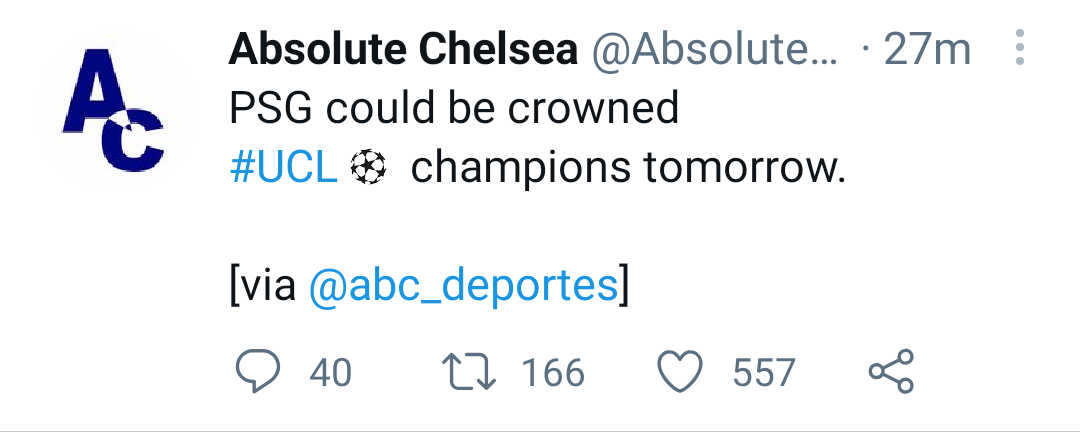Viewport: 1080px width, 439px height.
Task: Click the 40 replies count
Action: 330,373
